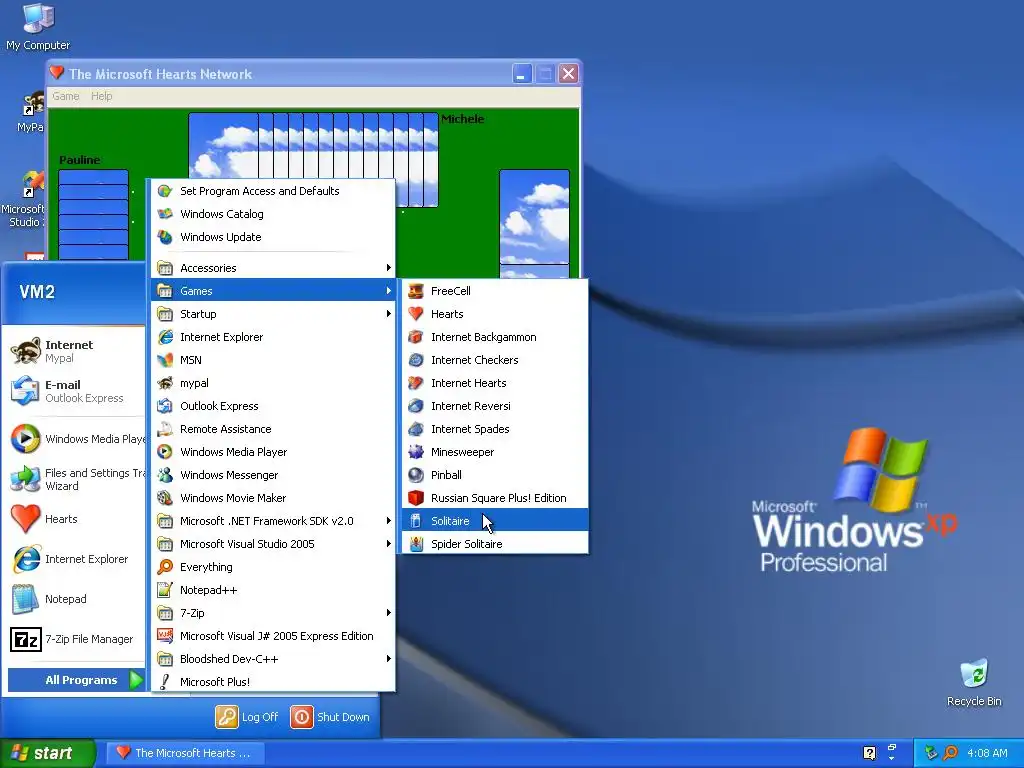Launch Solitaire from the Games submenu

click(x=495, y=520)
